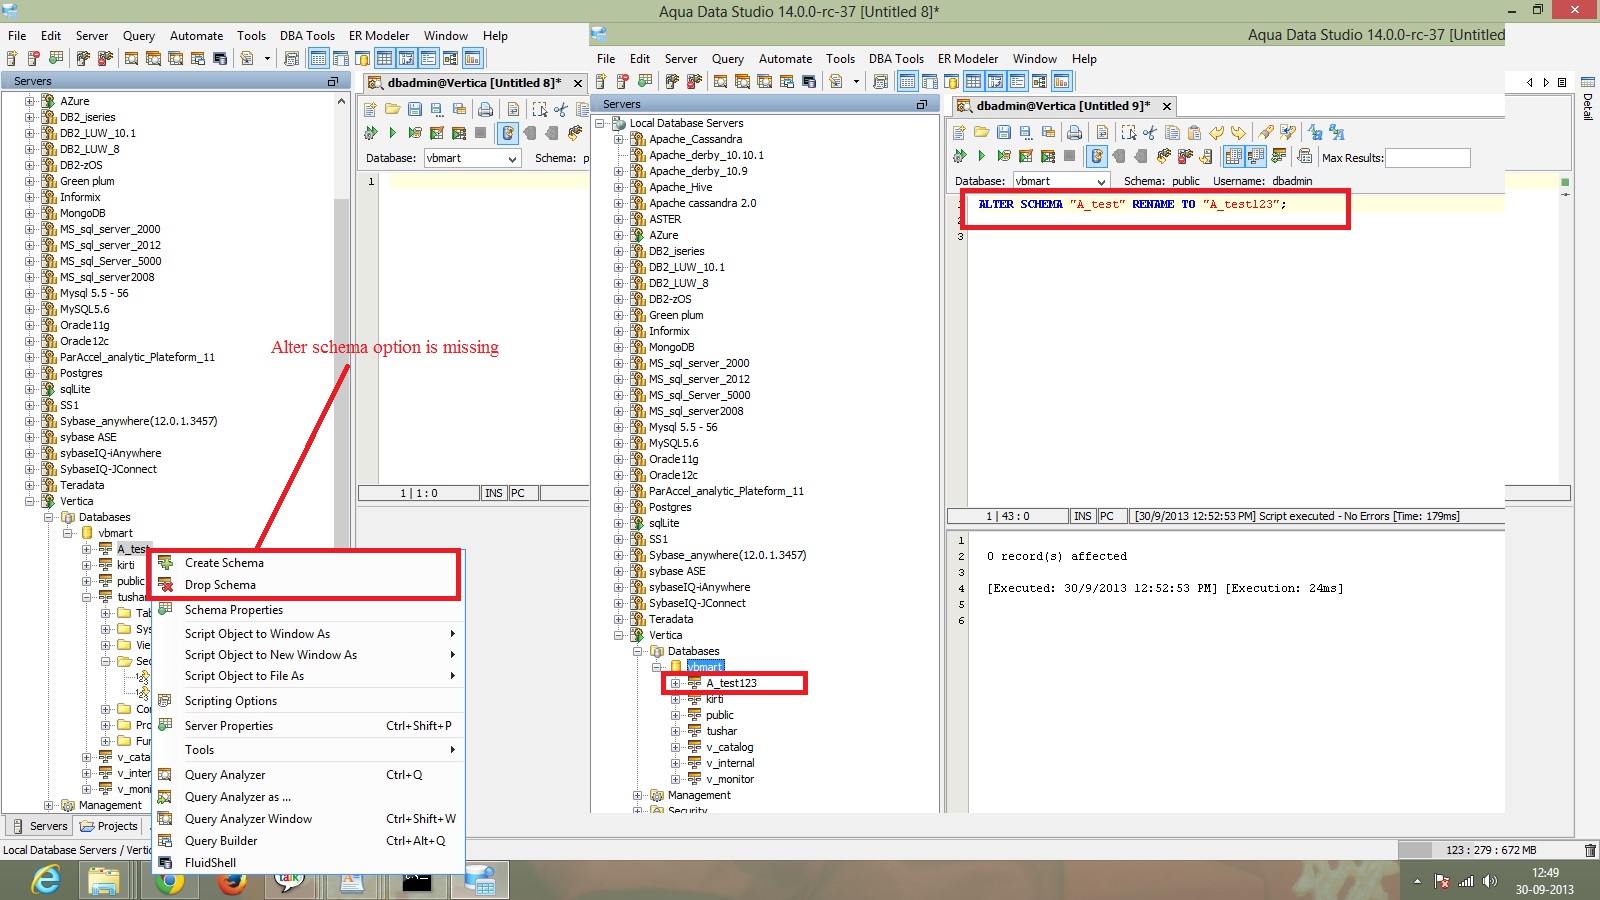Image resolution: width=1600 pixels, height=900 pixels.
Task: Switch to the Projects tab at bottom left
Action: click(x=108, y=826)
